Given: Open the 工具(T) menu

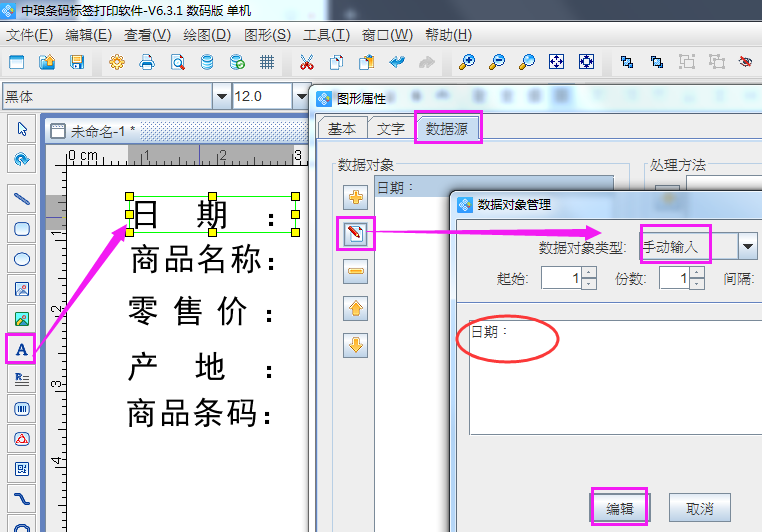Looking at the screenshot, I should coord(326,35).
